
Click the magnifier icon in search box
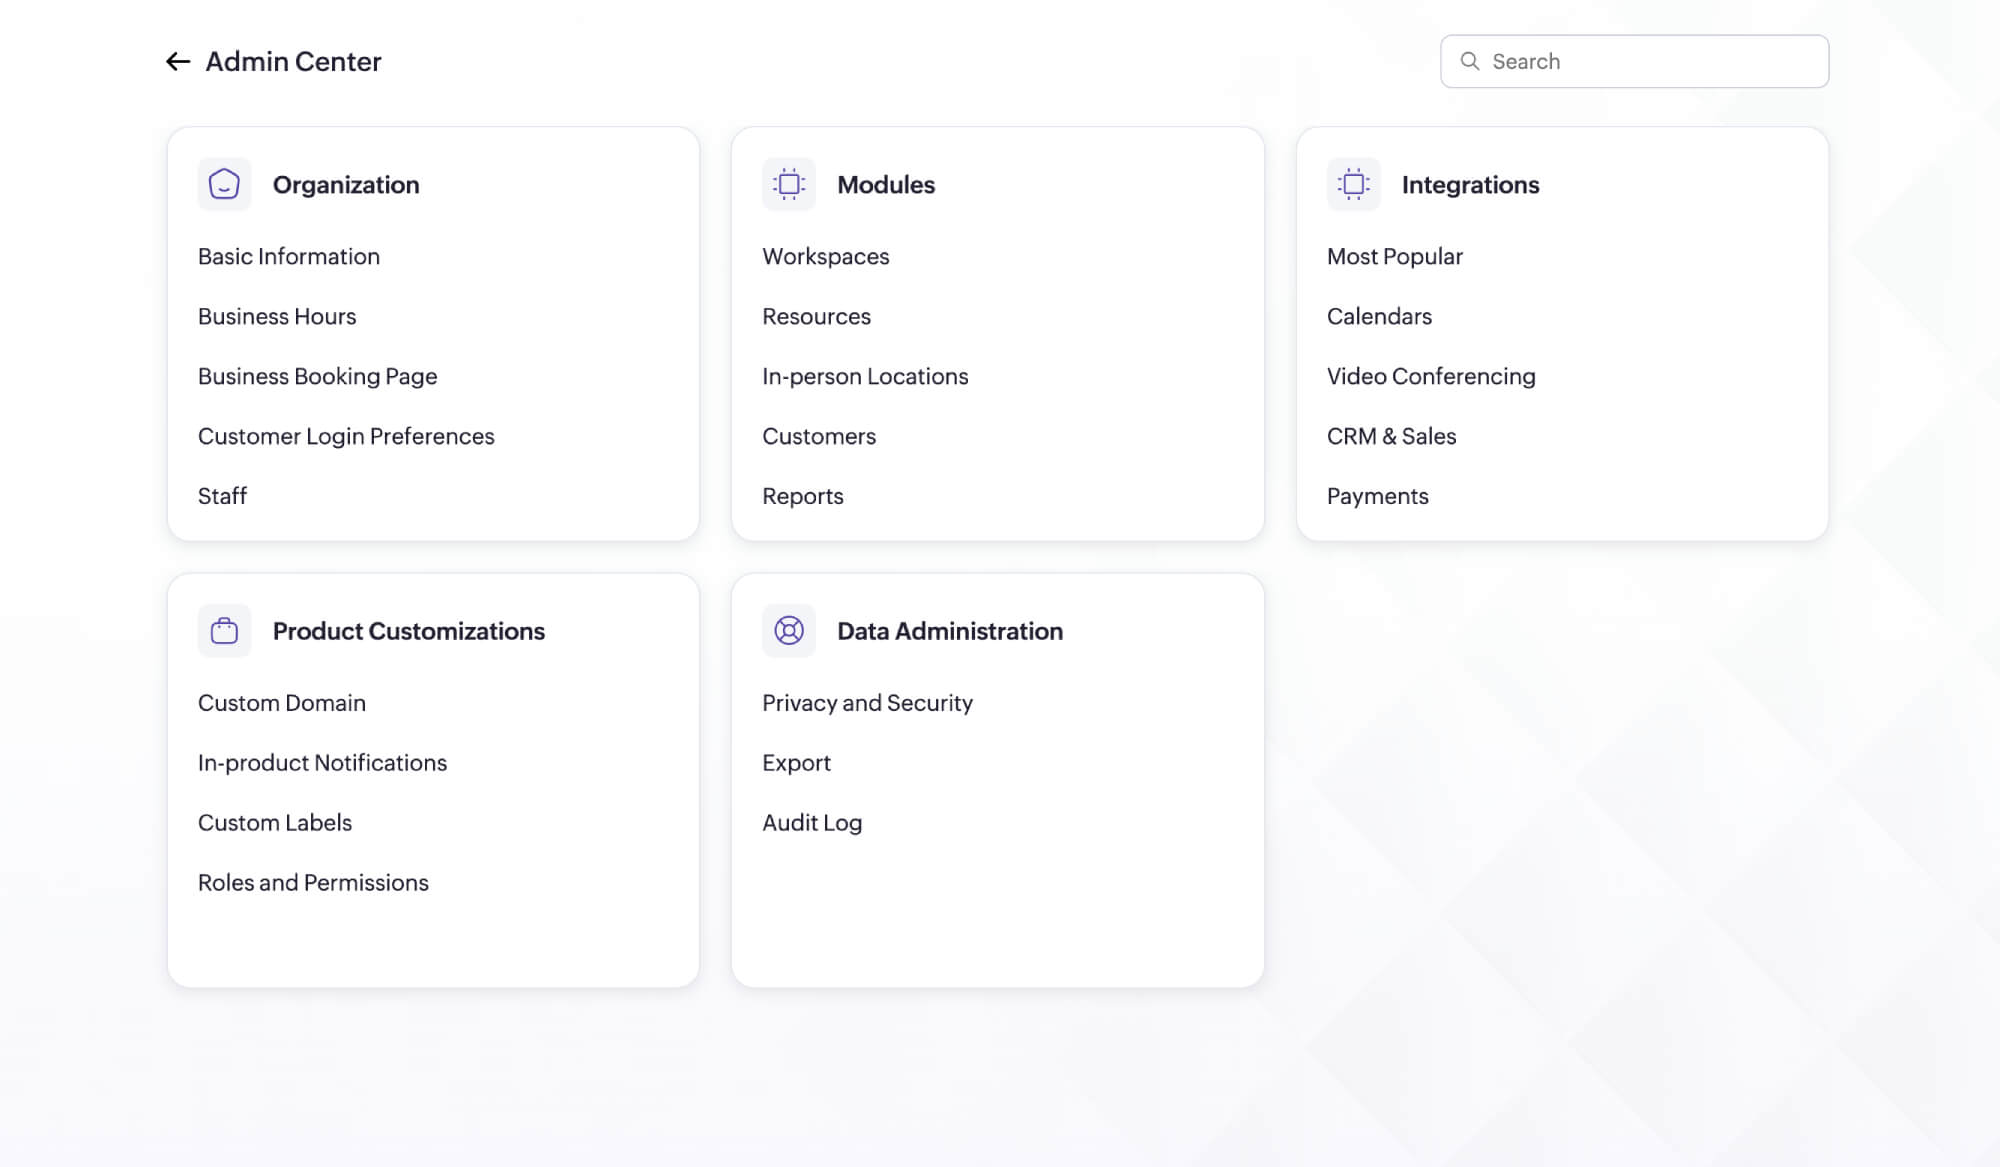1470,61
